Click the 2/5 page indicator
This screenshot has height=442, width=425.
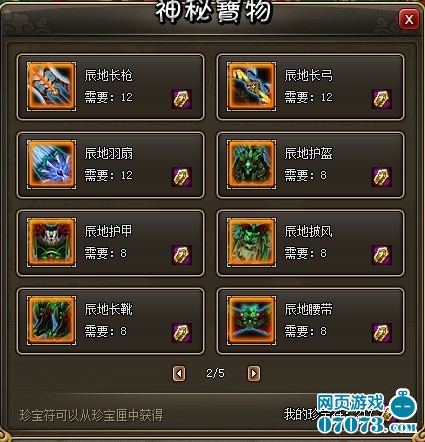(215, 373)
